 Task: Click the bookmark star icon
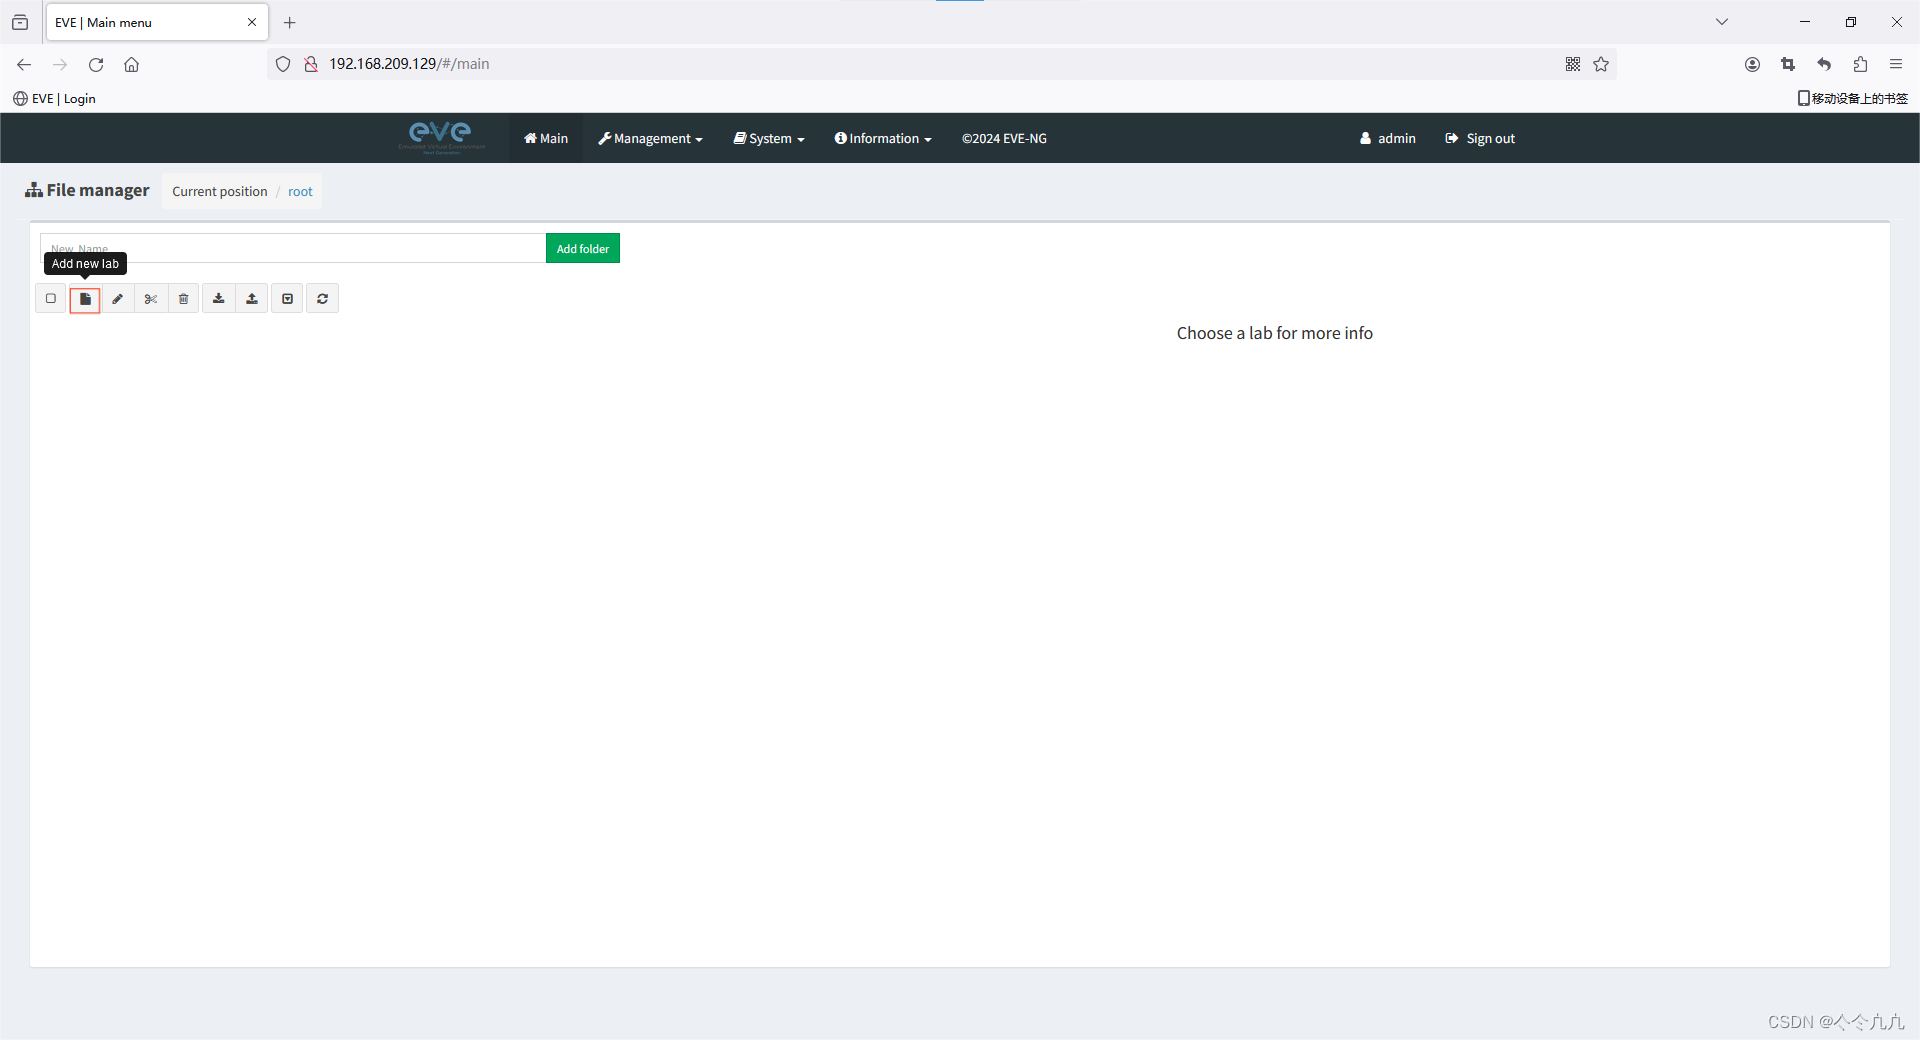(x=1601, y=64)
